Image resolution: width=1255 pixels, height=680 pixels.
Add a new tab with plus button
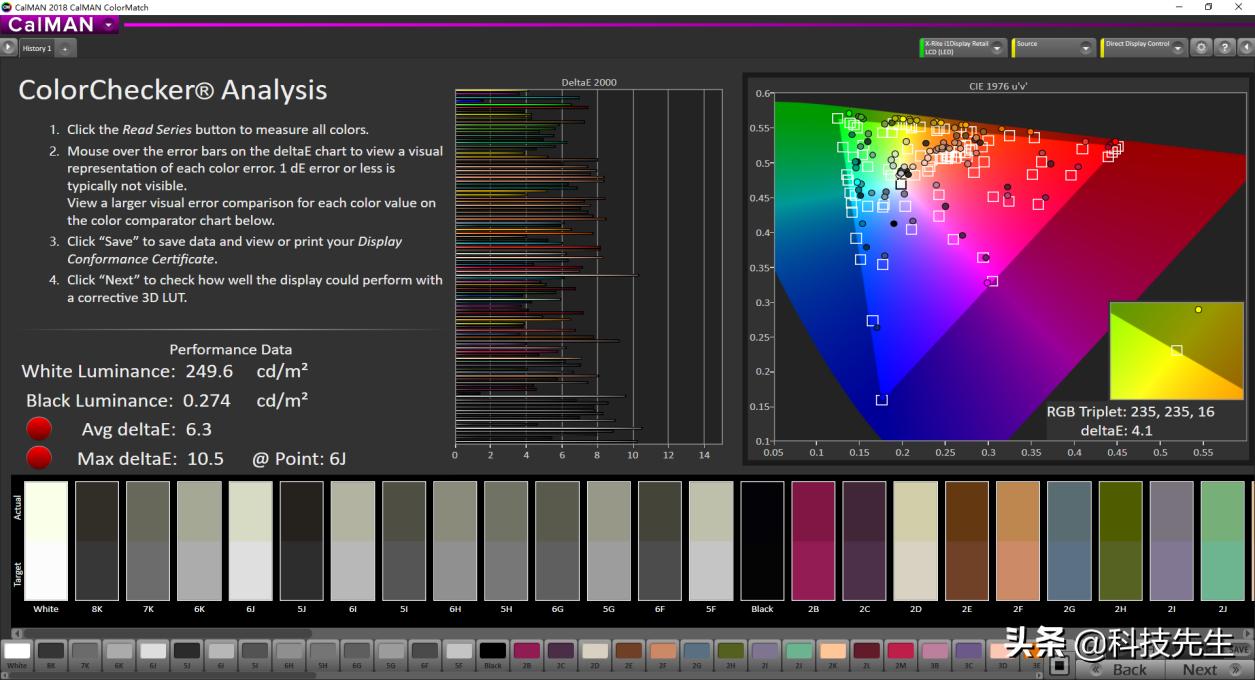65,48
